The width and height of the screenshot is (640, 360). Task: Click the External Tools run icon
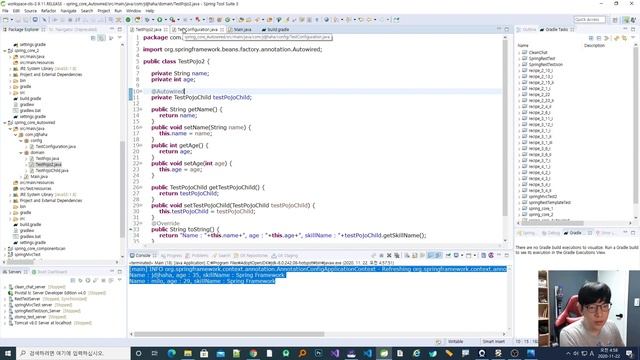point(173,20)
